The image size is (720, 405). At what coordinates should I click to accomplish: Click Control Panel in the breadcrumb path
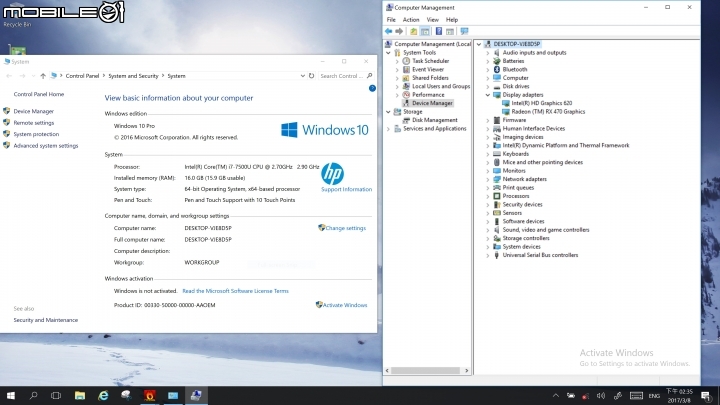pos(82,76)
